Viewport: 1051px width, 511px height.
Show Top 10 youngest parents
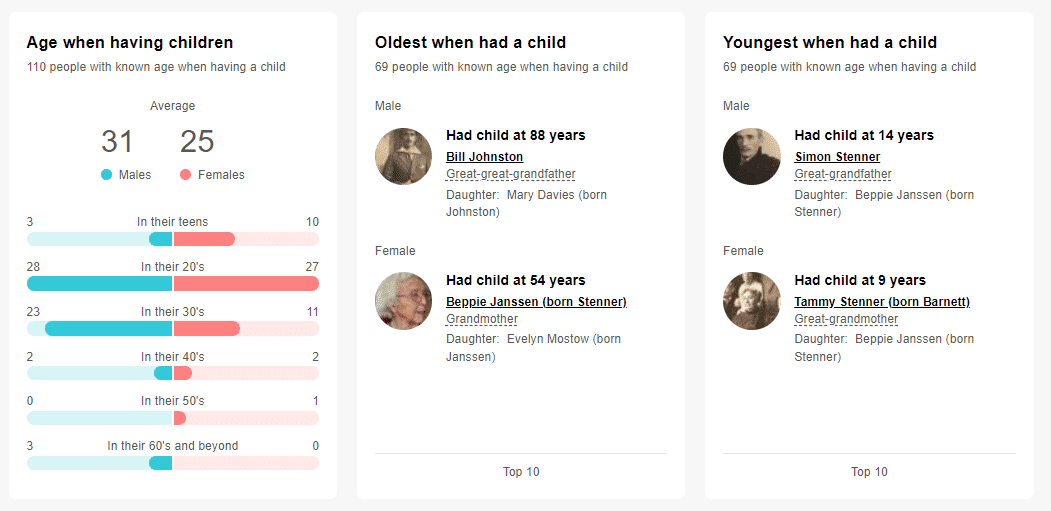tap(868, 472)
